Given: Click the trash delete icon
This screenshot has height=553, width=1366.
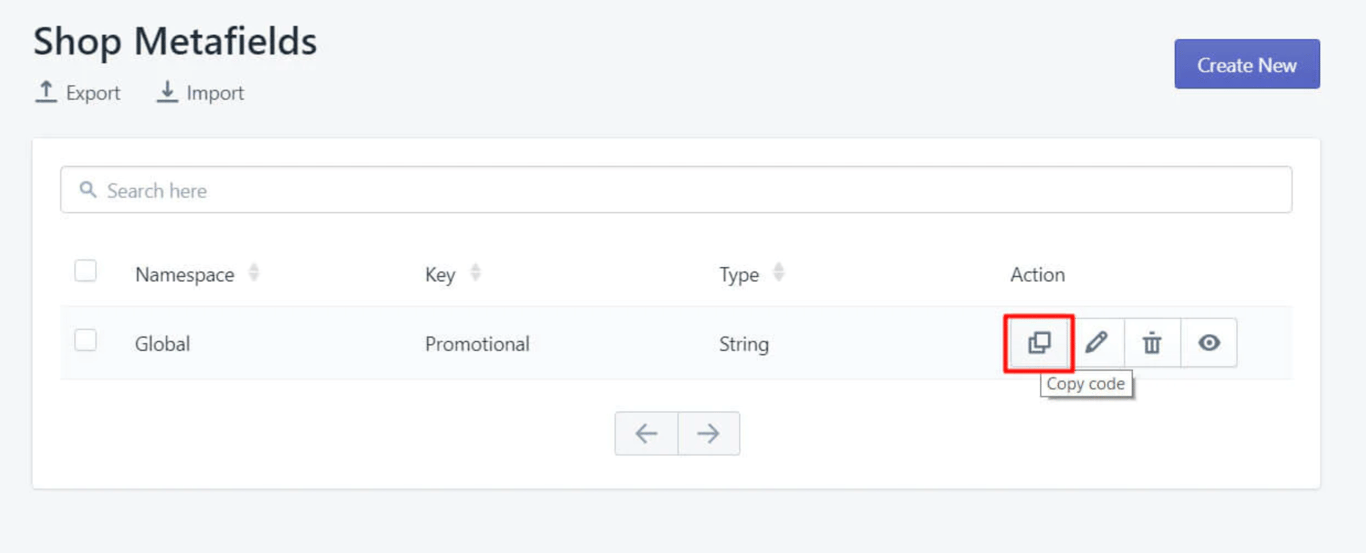Looking at the screenshot, I should (x=1152, y=343).
